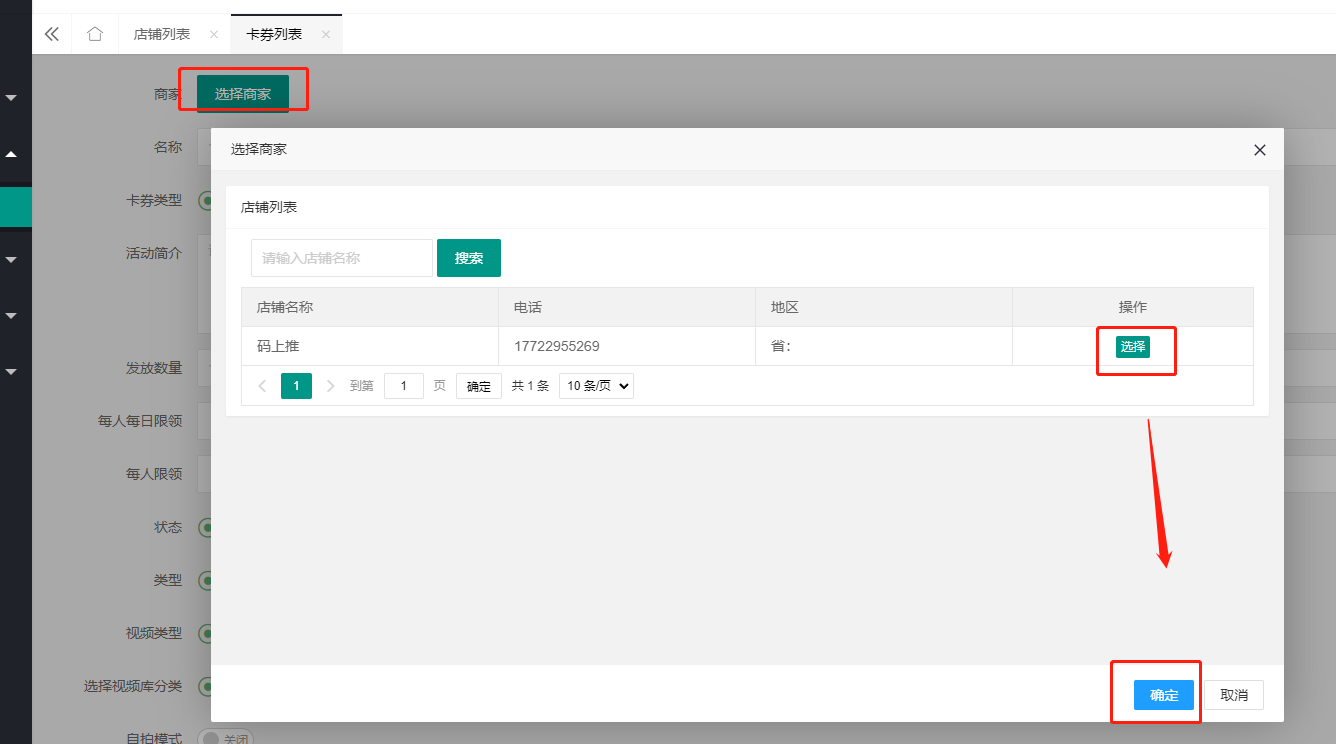Go to previous page arrow
The height and width of the screenshot is (744, 1336).
(x=262, y=386)
